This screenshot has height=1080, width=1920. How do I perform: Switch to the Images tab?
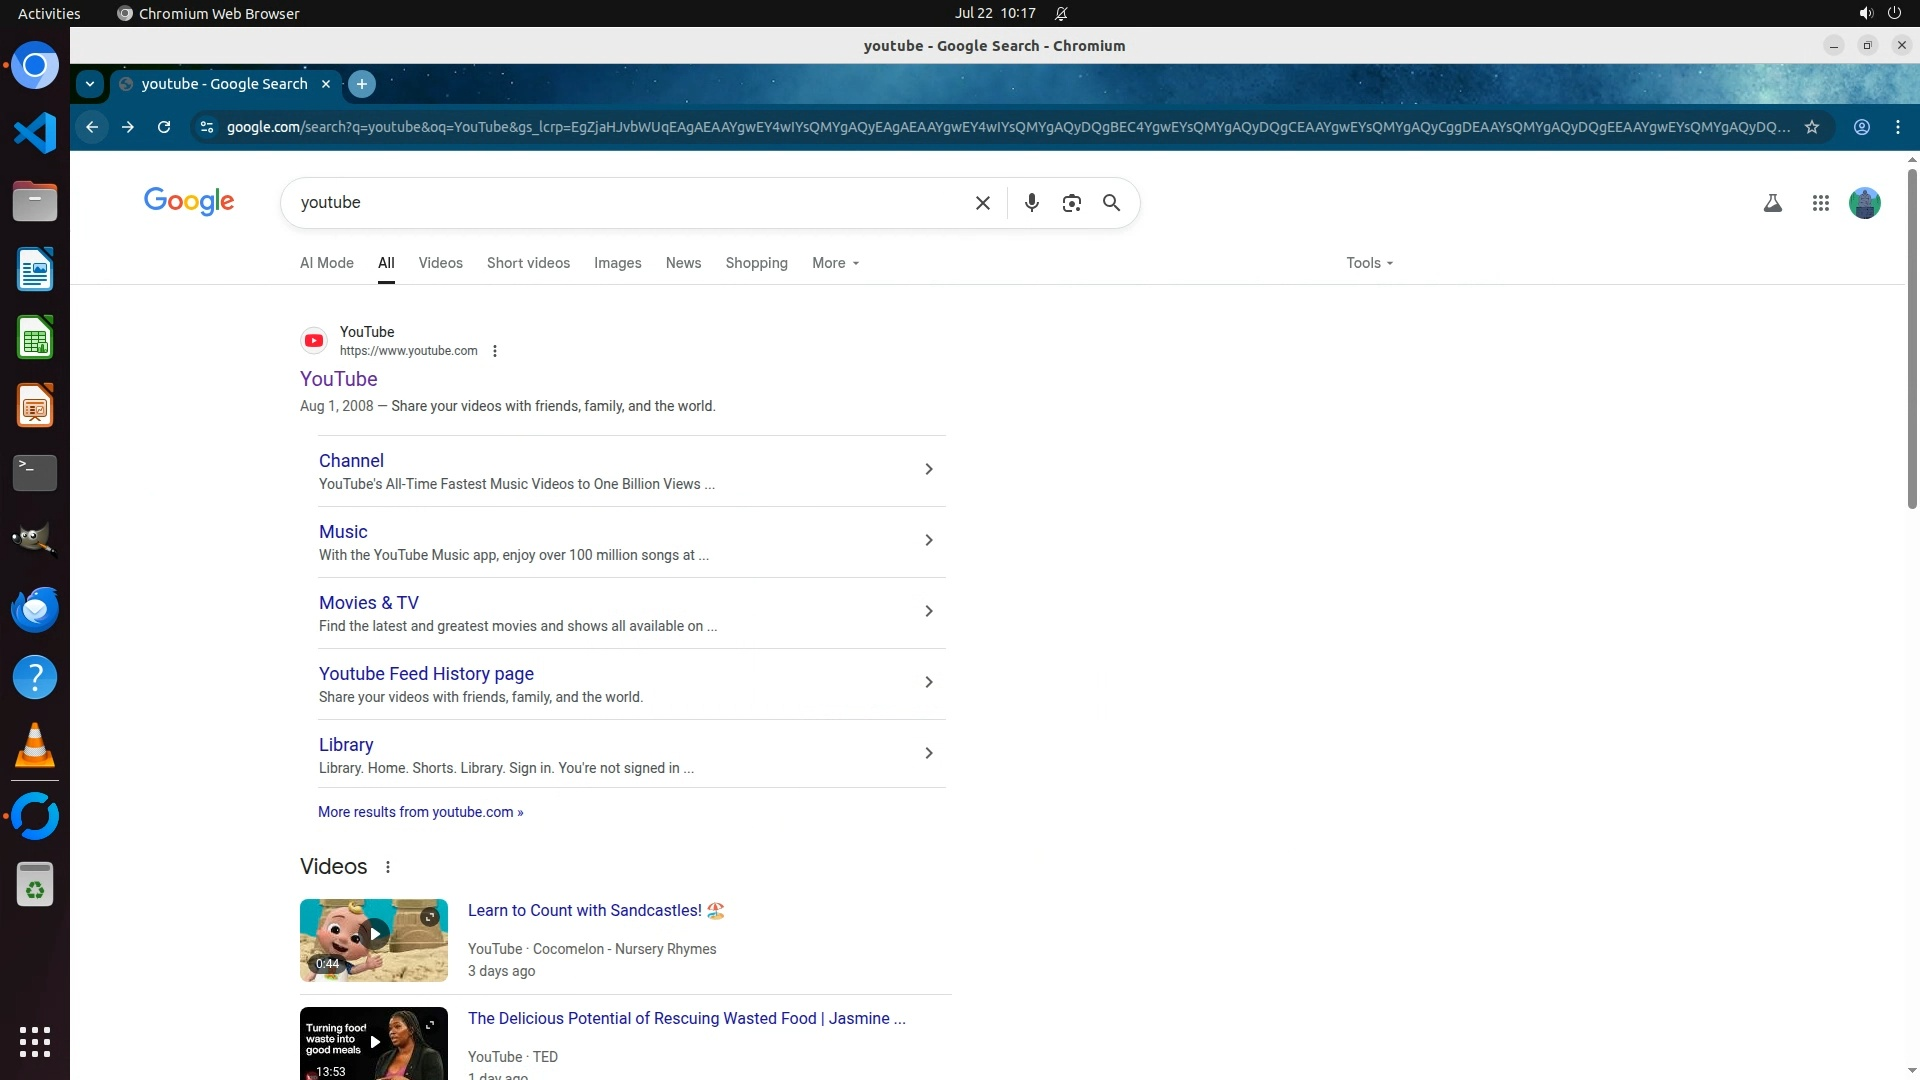click(x=617, y=263)
